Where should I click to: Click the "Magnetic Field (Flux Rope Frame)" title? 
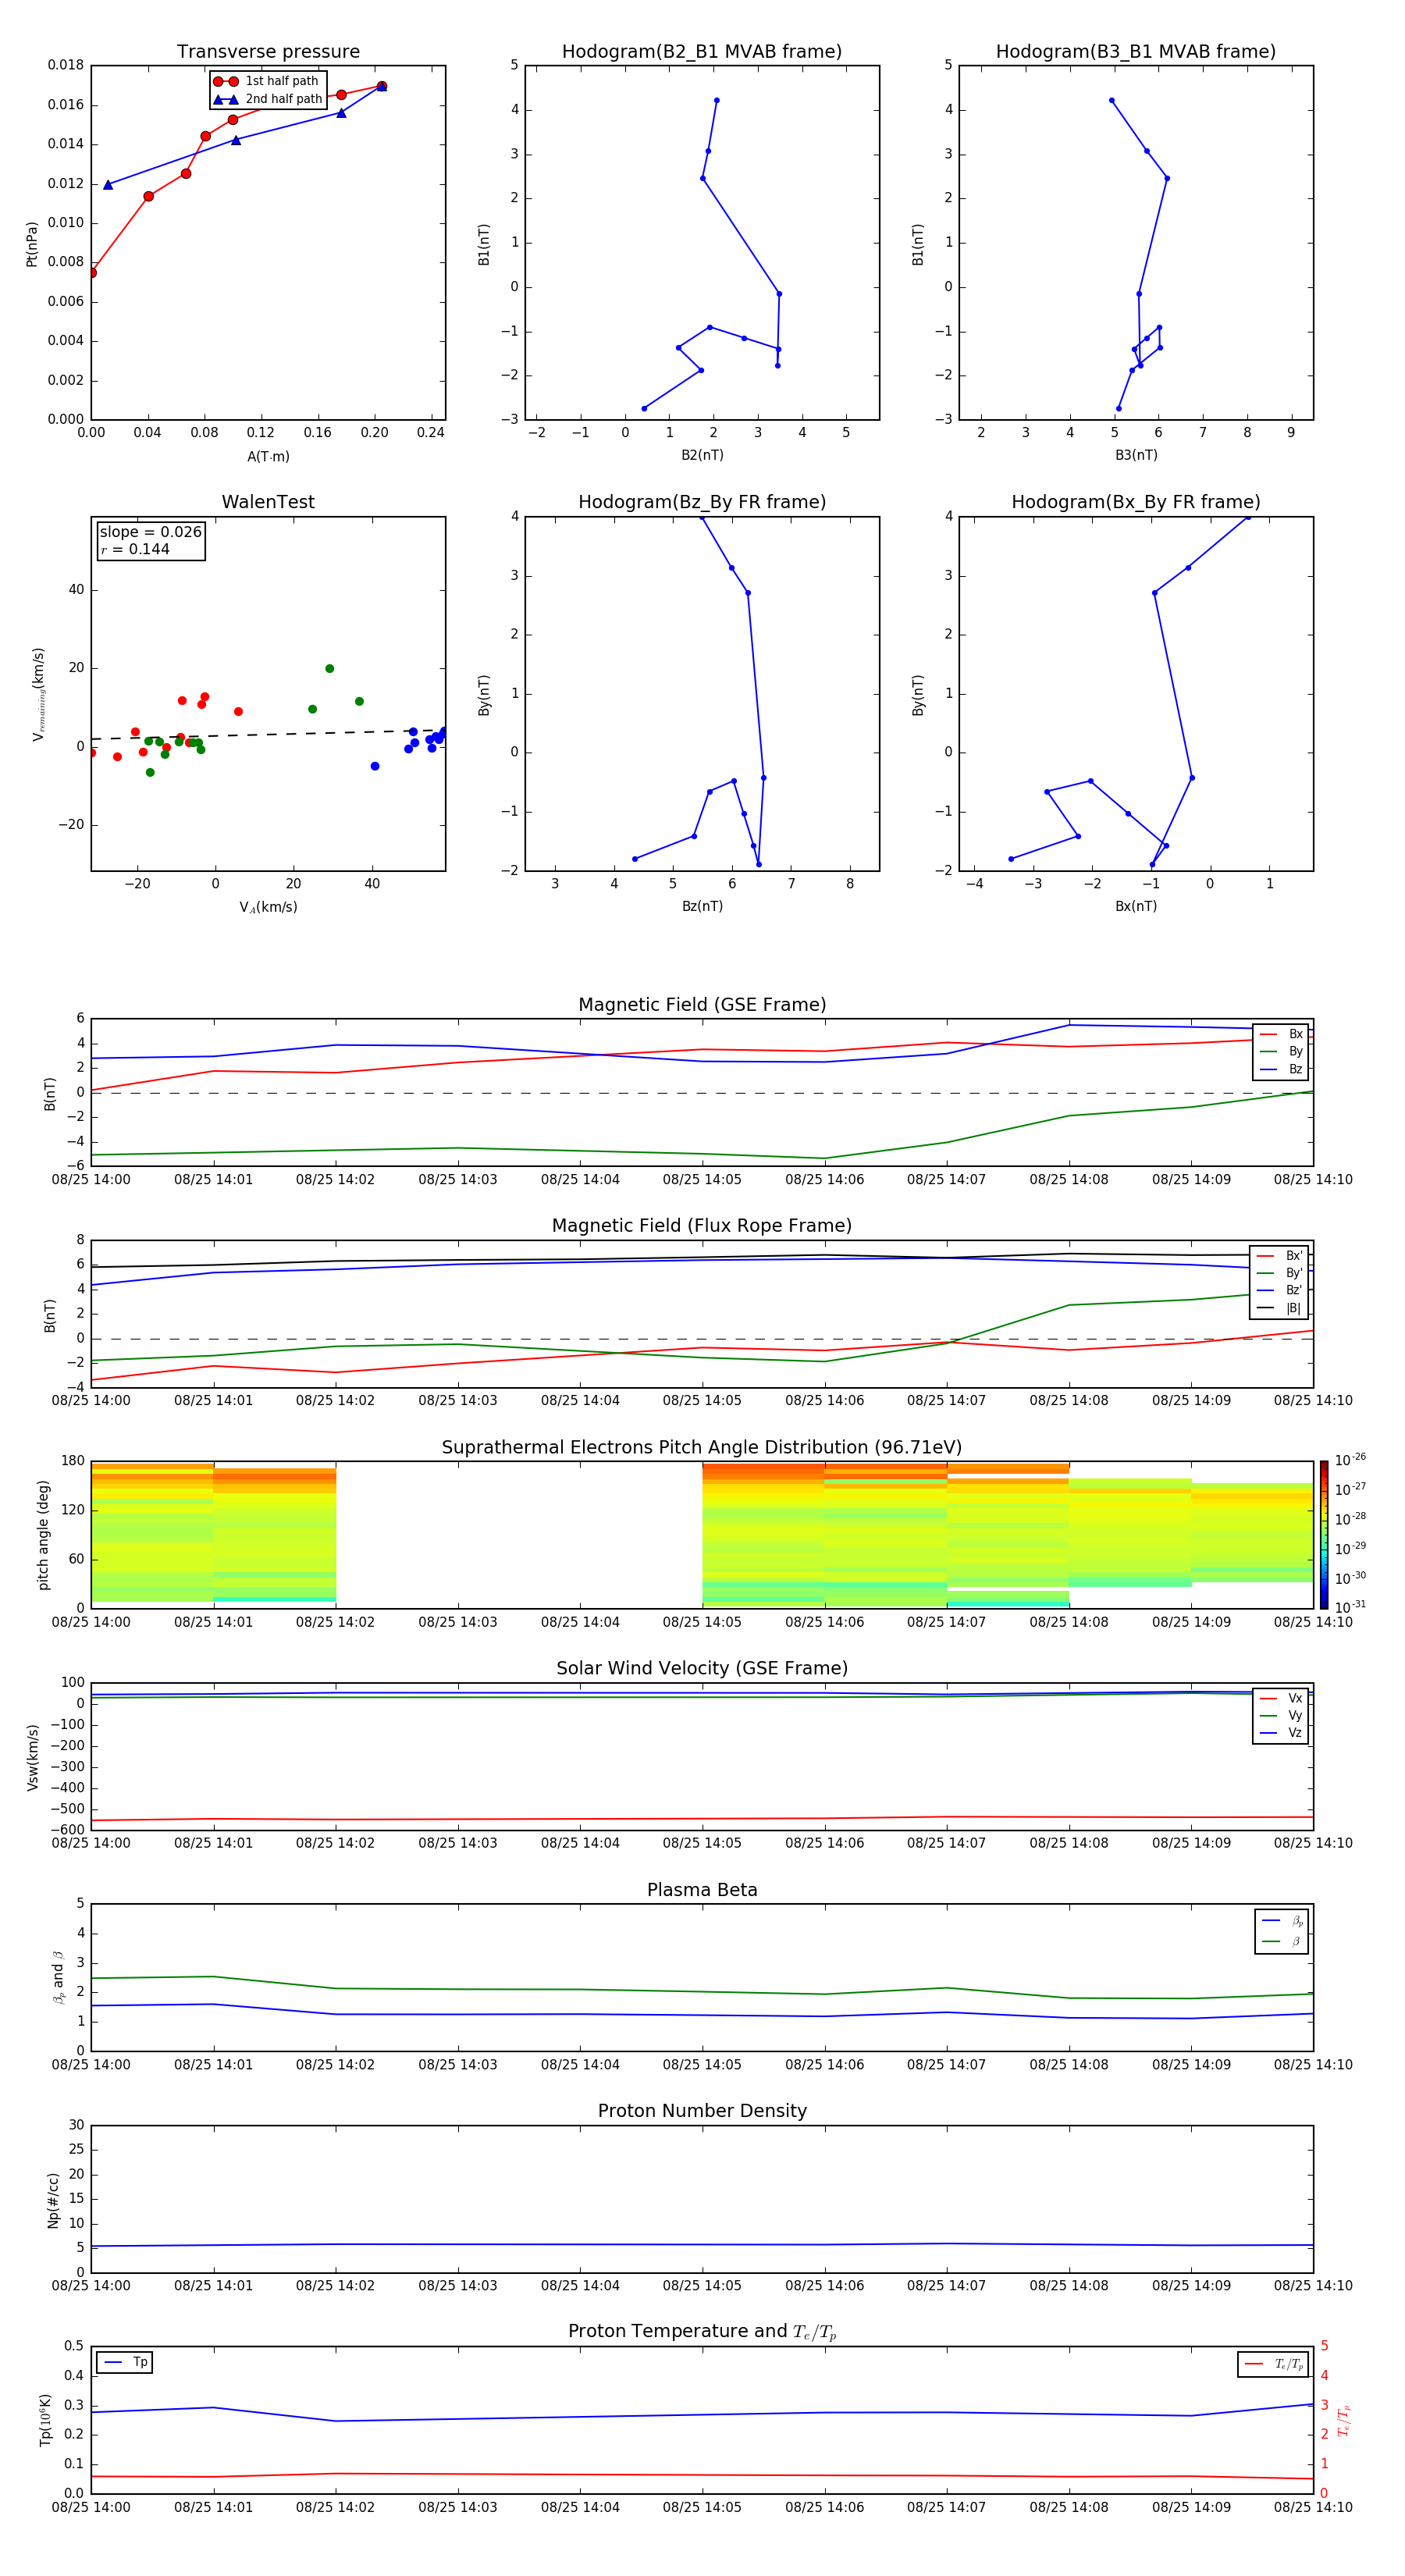click(702, 1226)
